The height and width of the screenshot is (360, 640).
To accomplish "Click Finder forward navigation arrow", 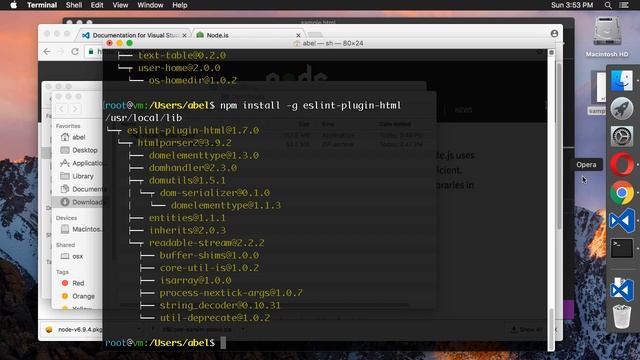I will pos(75,109).
